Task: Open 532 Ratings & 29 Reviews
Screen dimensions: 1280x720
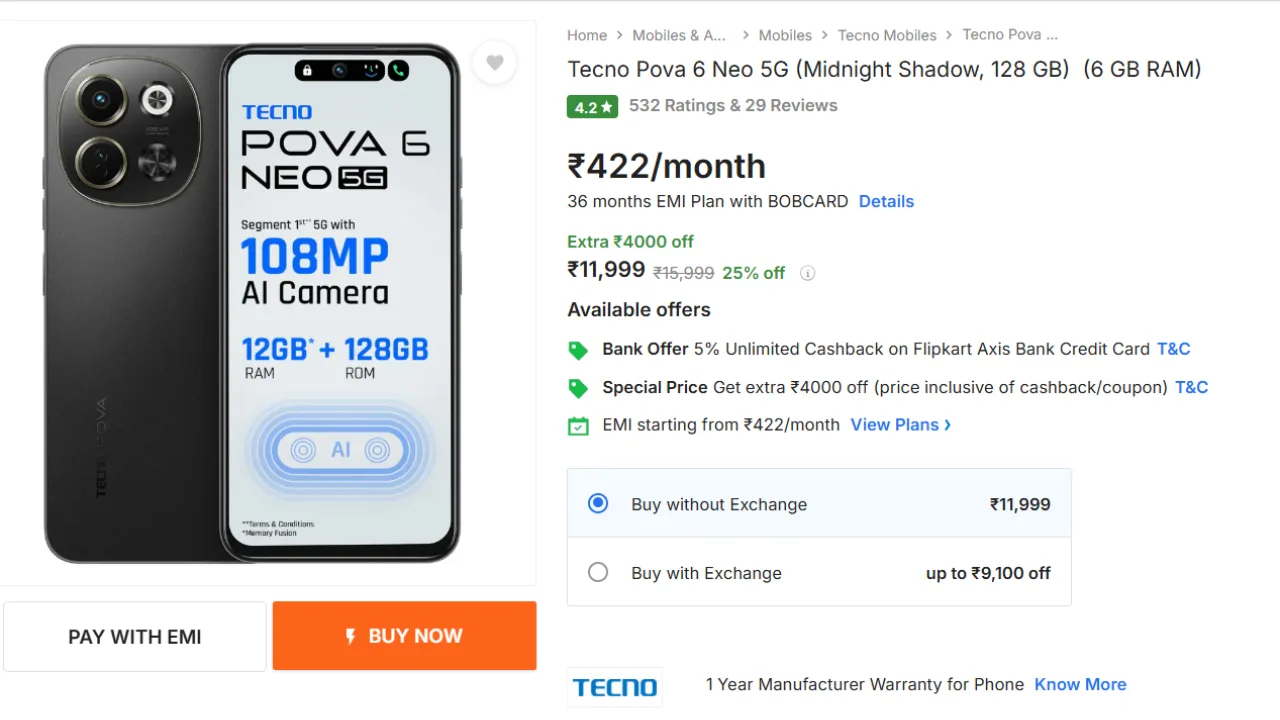Action: (x=733, y=105)
